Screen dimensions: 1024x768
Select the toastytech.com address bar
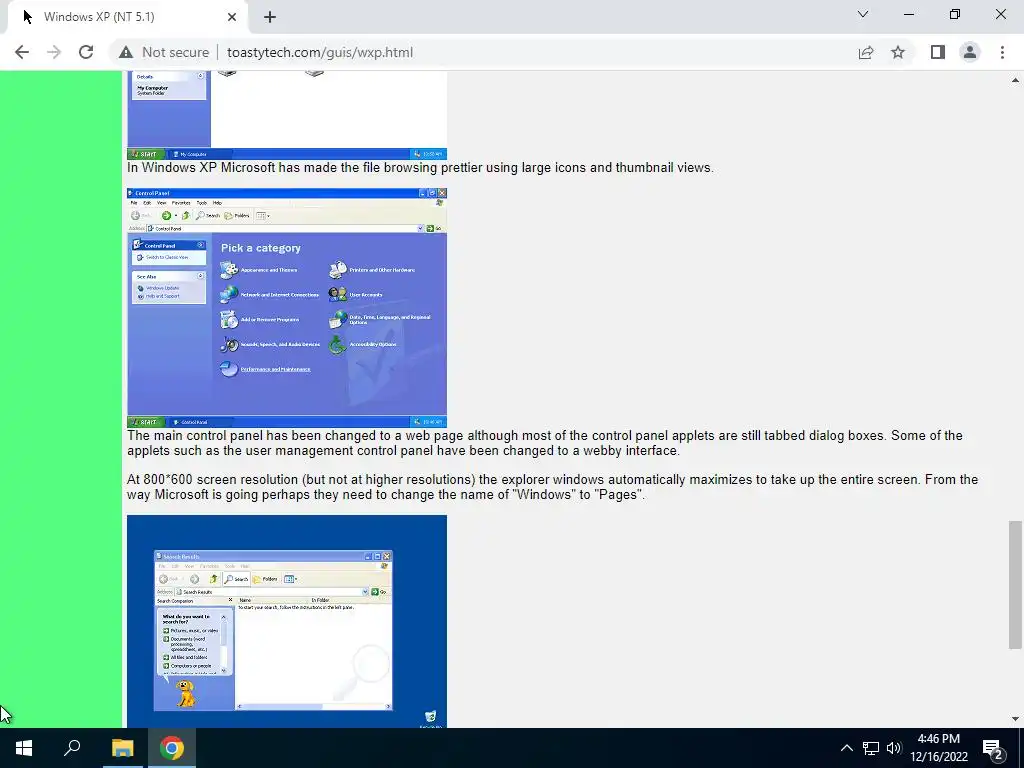[320, 52]
